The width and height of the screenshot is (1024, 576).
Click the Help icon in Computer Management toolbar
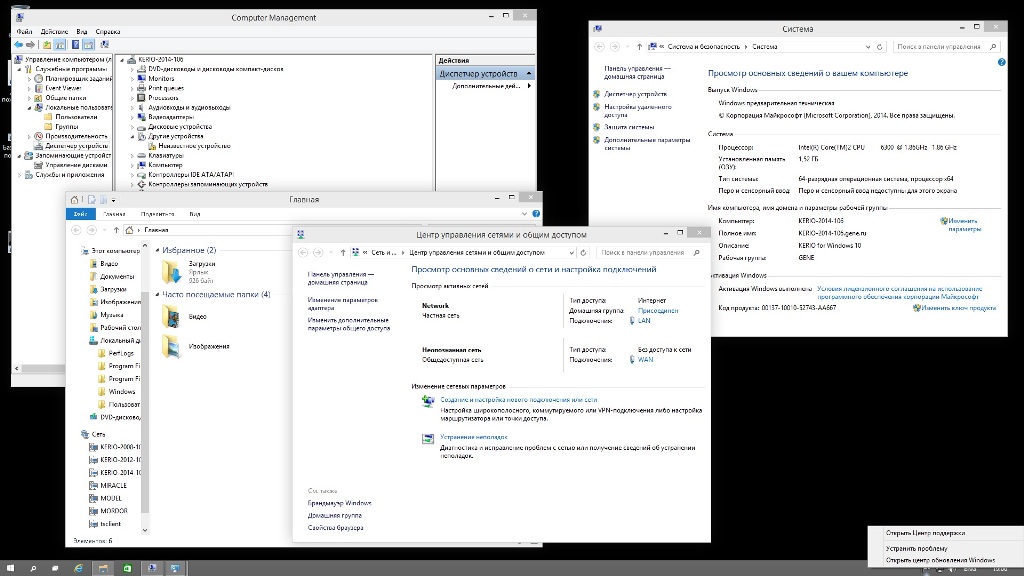point(75,45)
